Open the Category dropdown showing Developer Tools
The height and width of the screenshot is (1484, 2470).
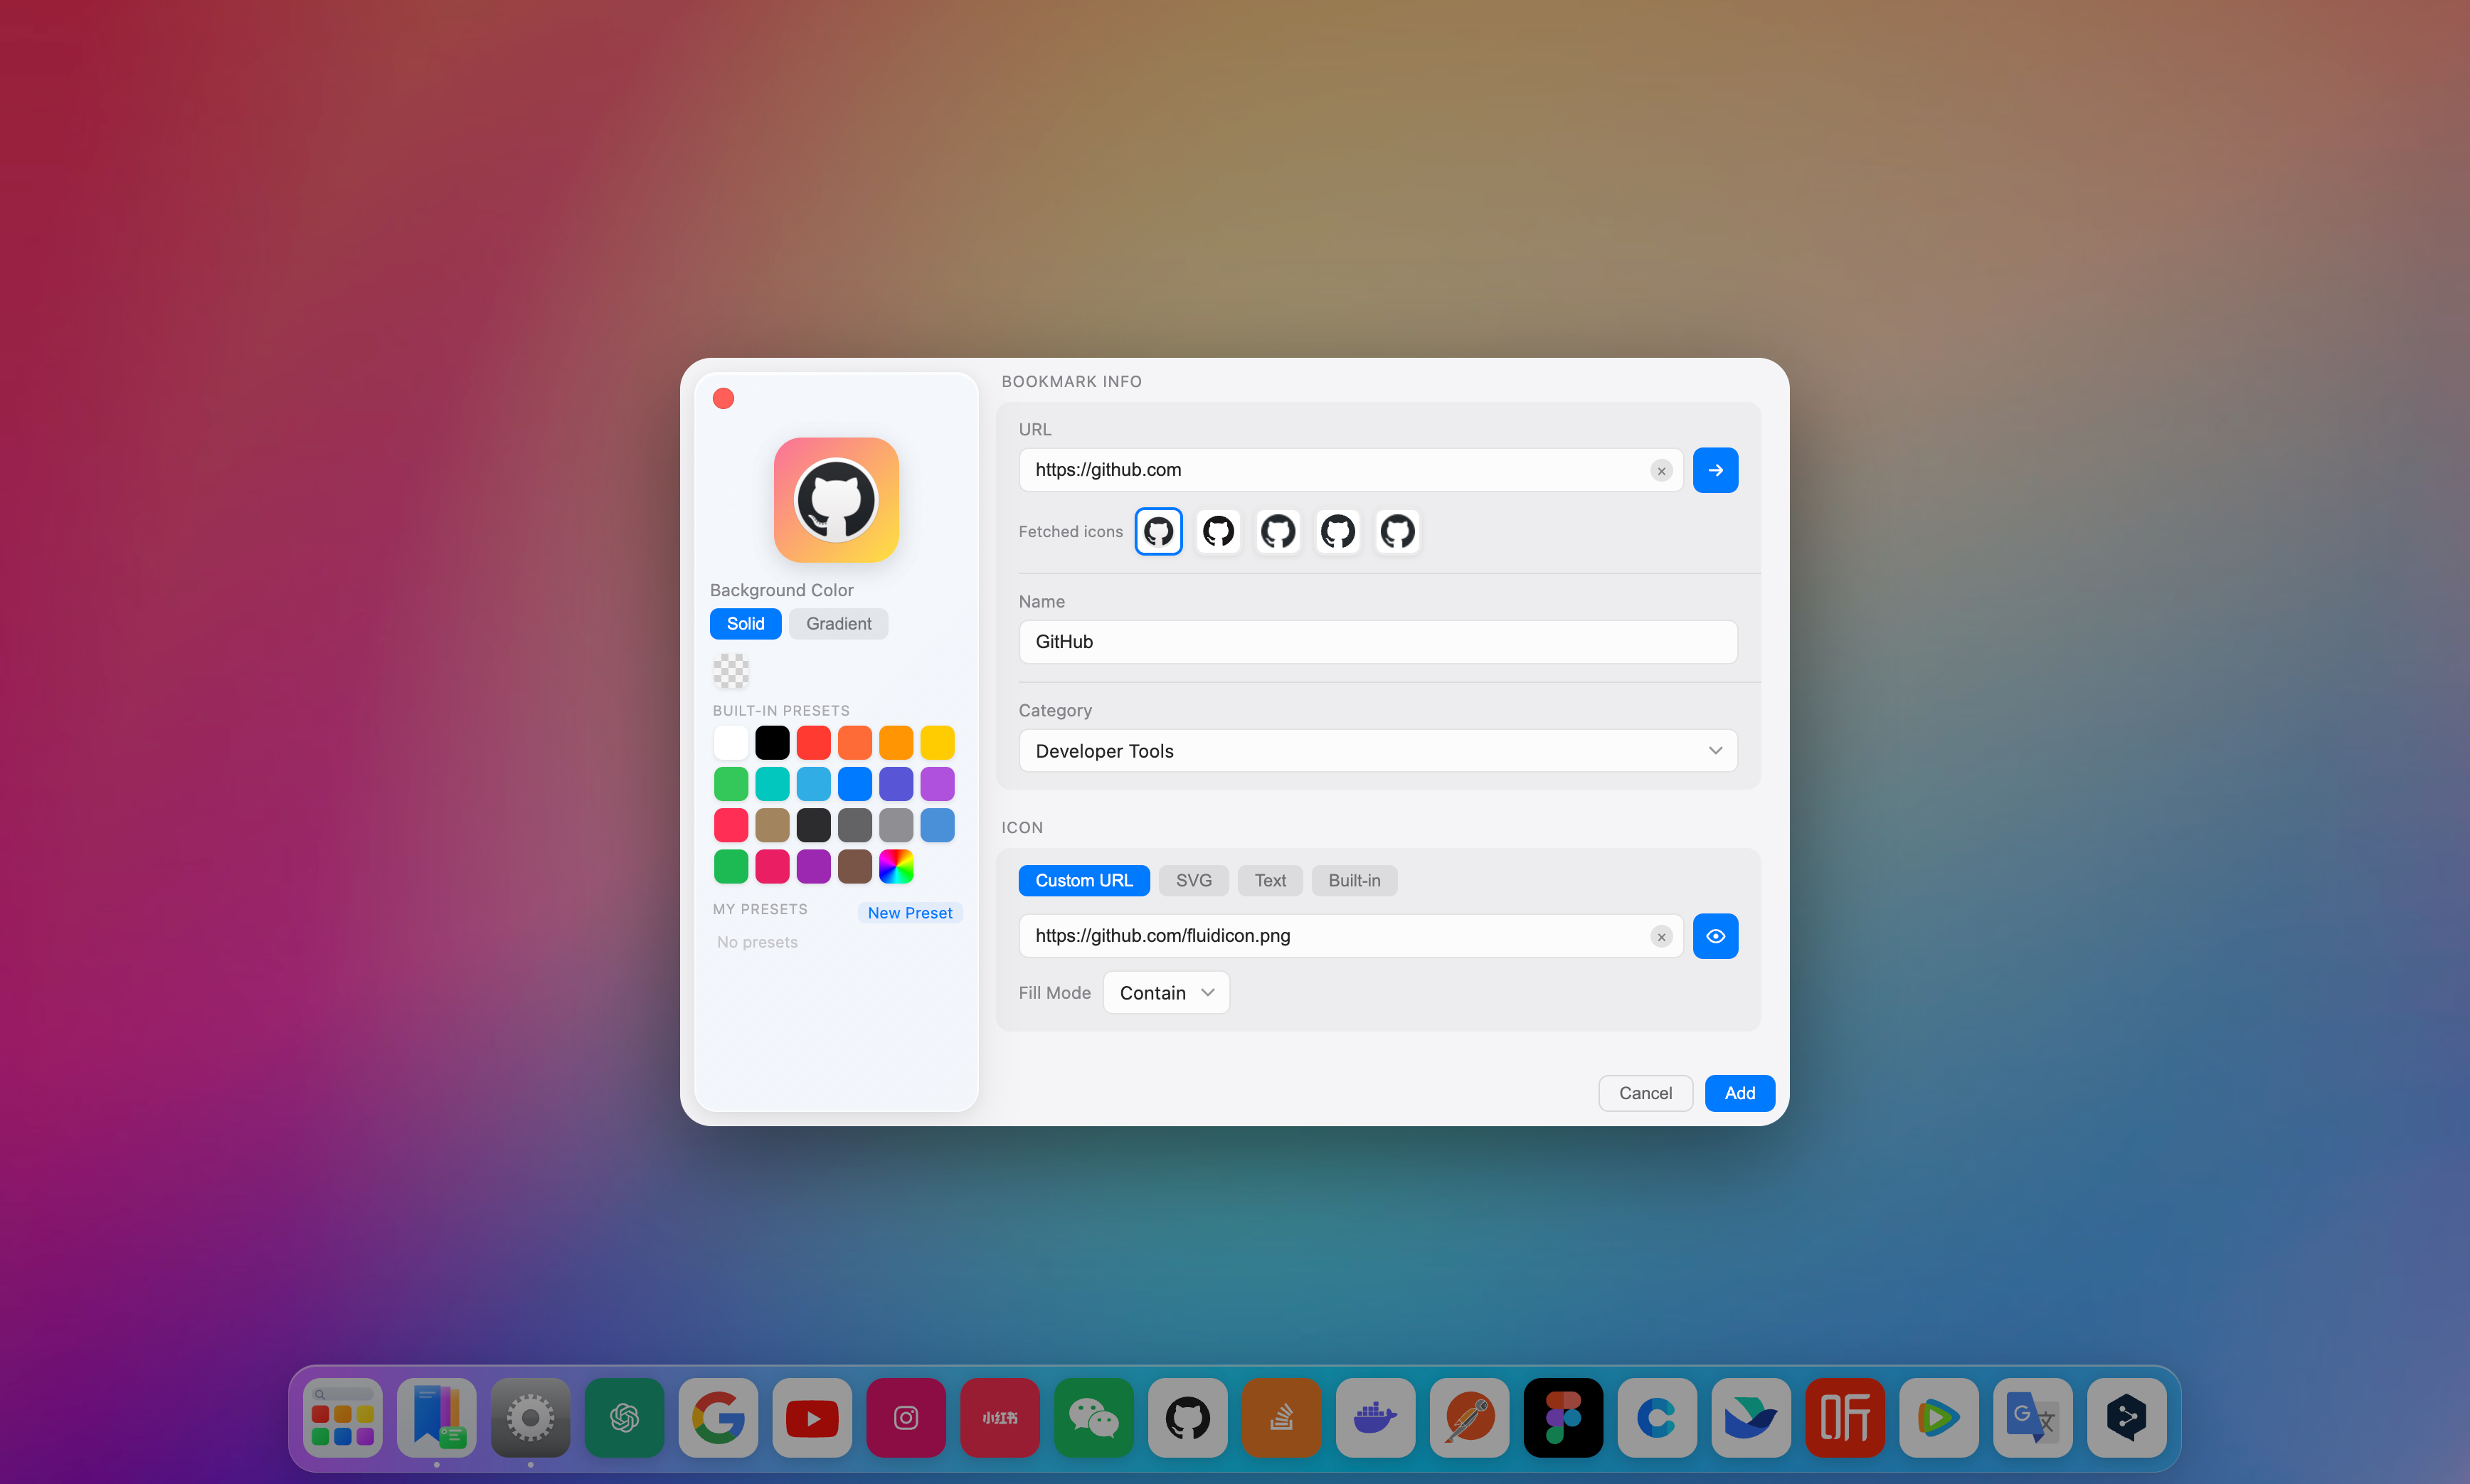point(1377,750)
